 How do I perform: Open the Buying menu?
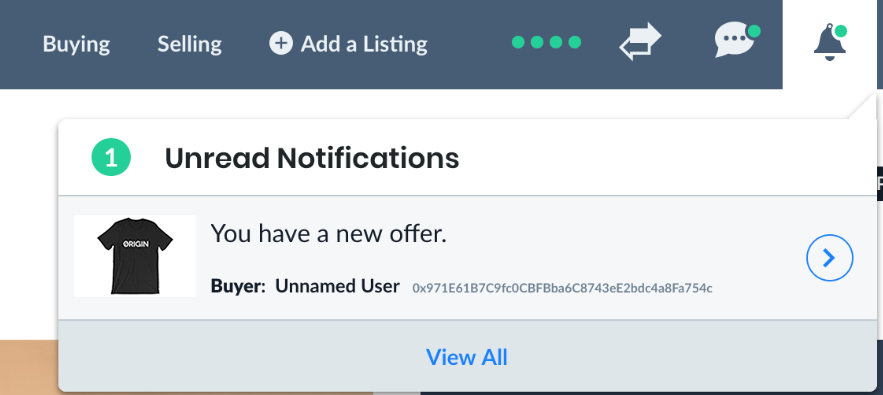76,44
